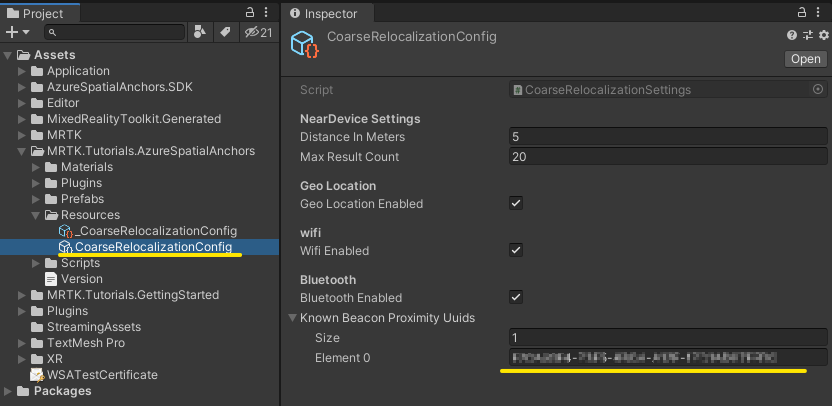Toggle hidden packages visibility counter

click(x=258, y=33)
